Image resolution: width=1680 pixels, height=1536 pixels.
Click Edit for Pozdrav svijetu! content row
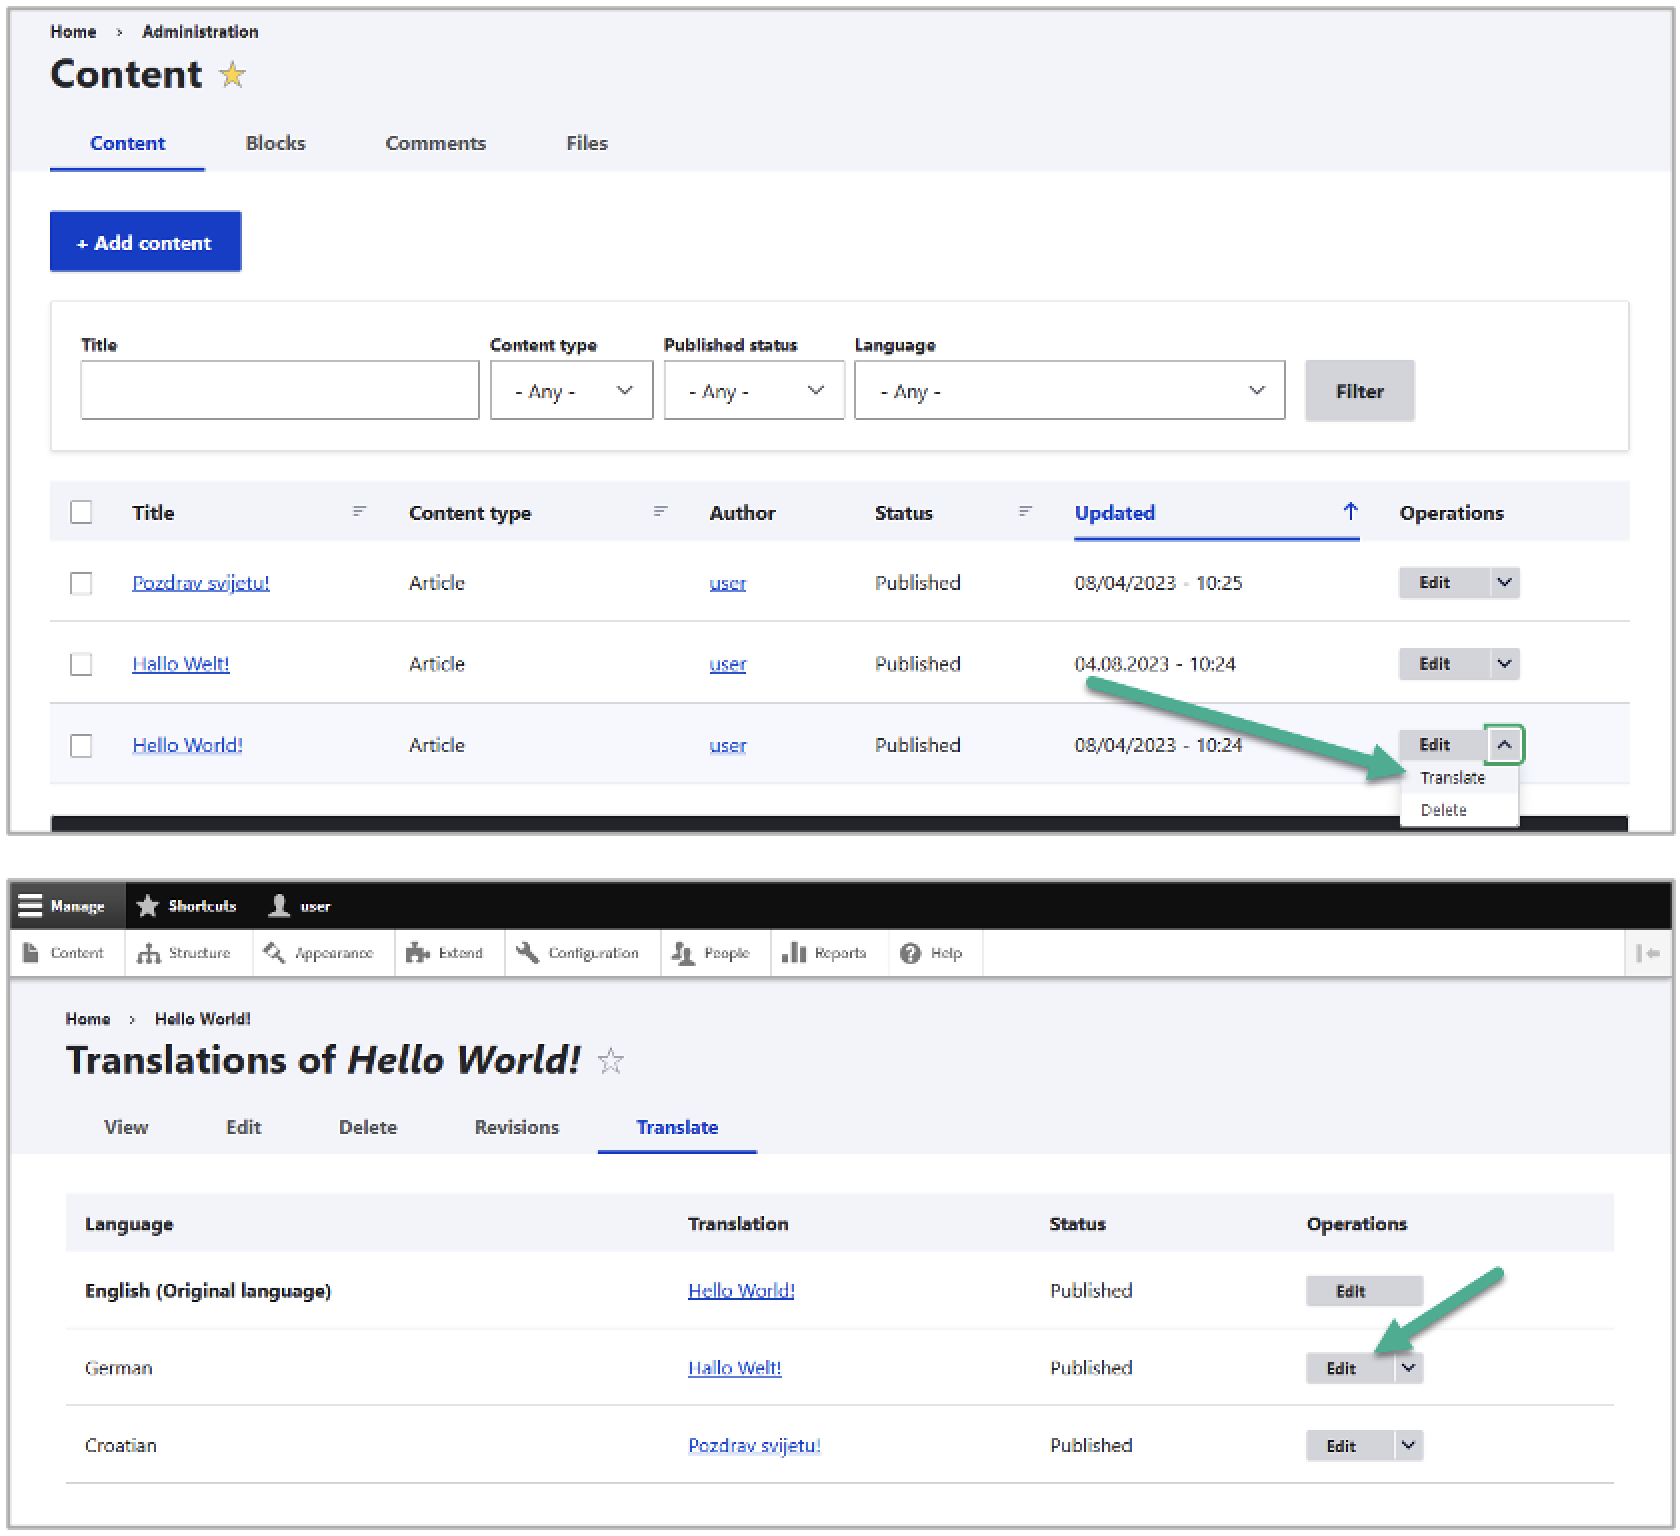pos(1444,582)
